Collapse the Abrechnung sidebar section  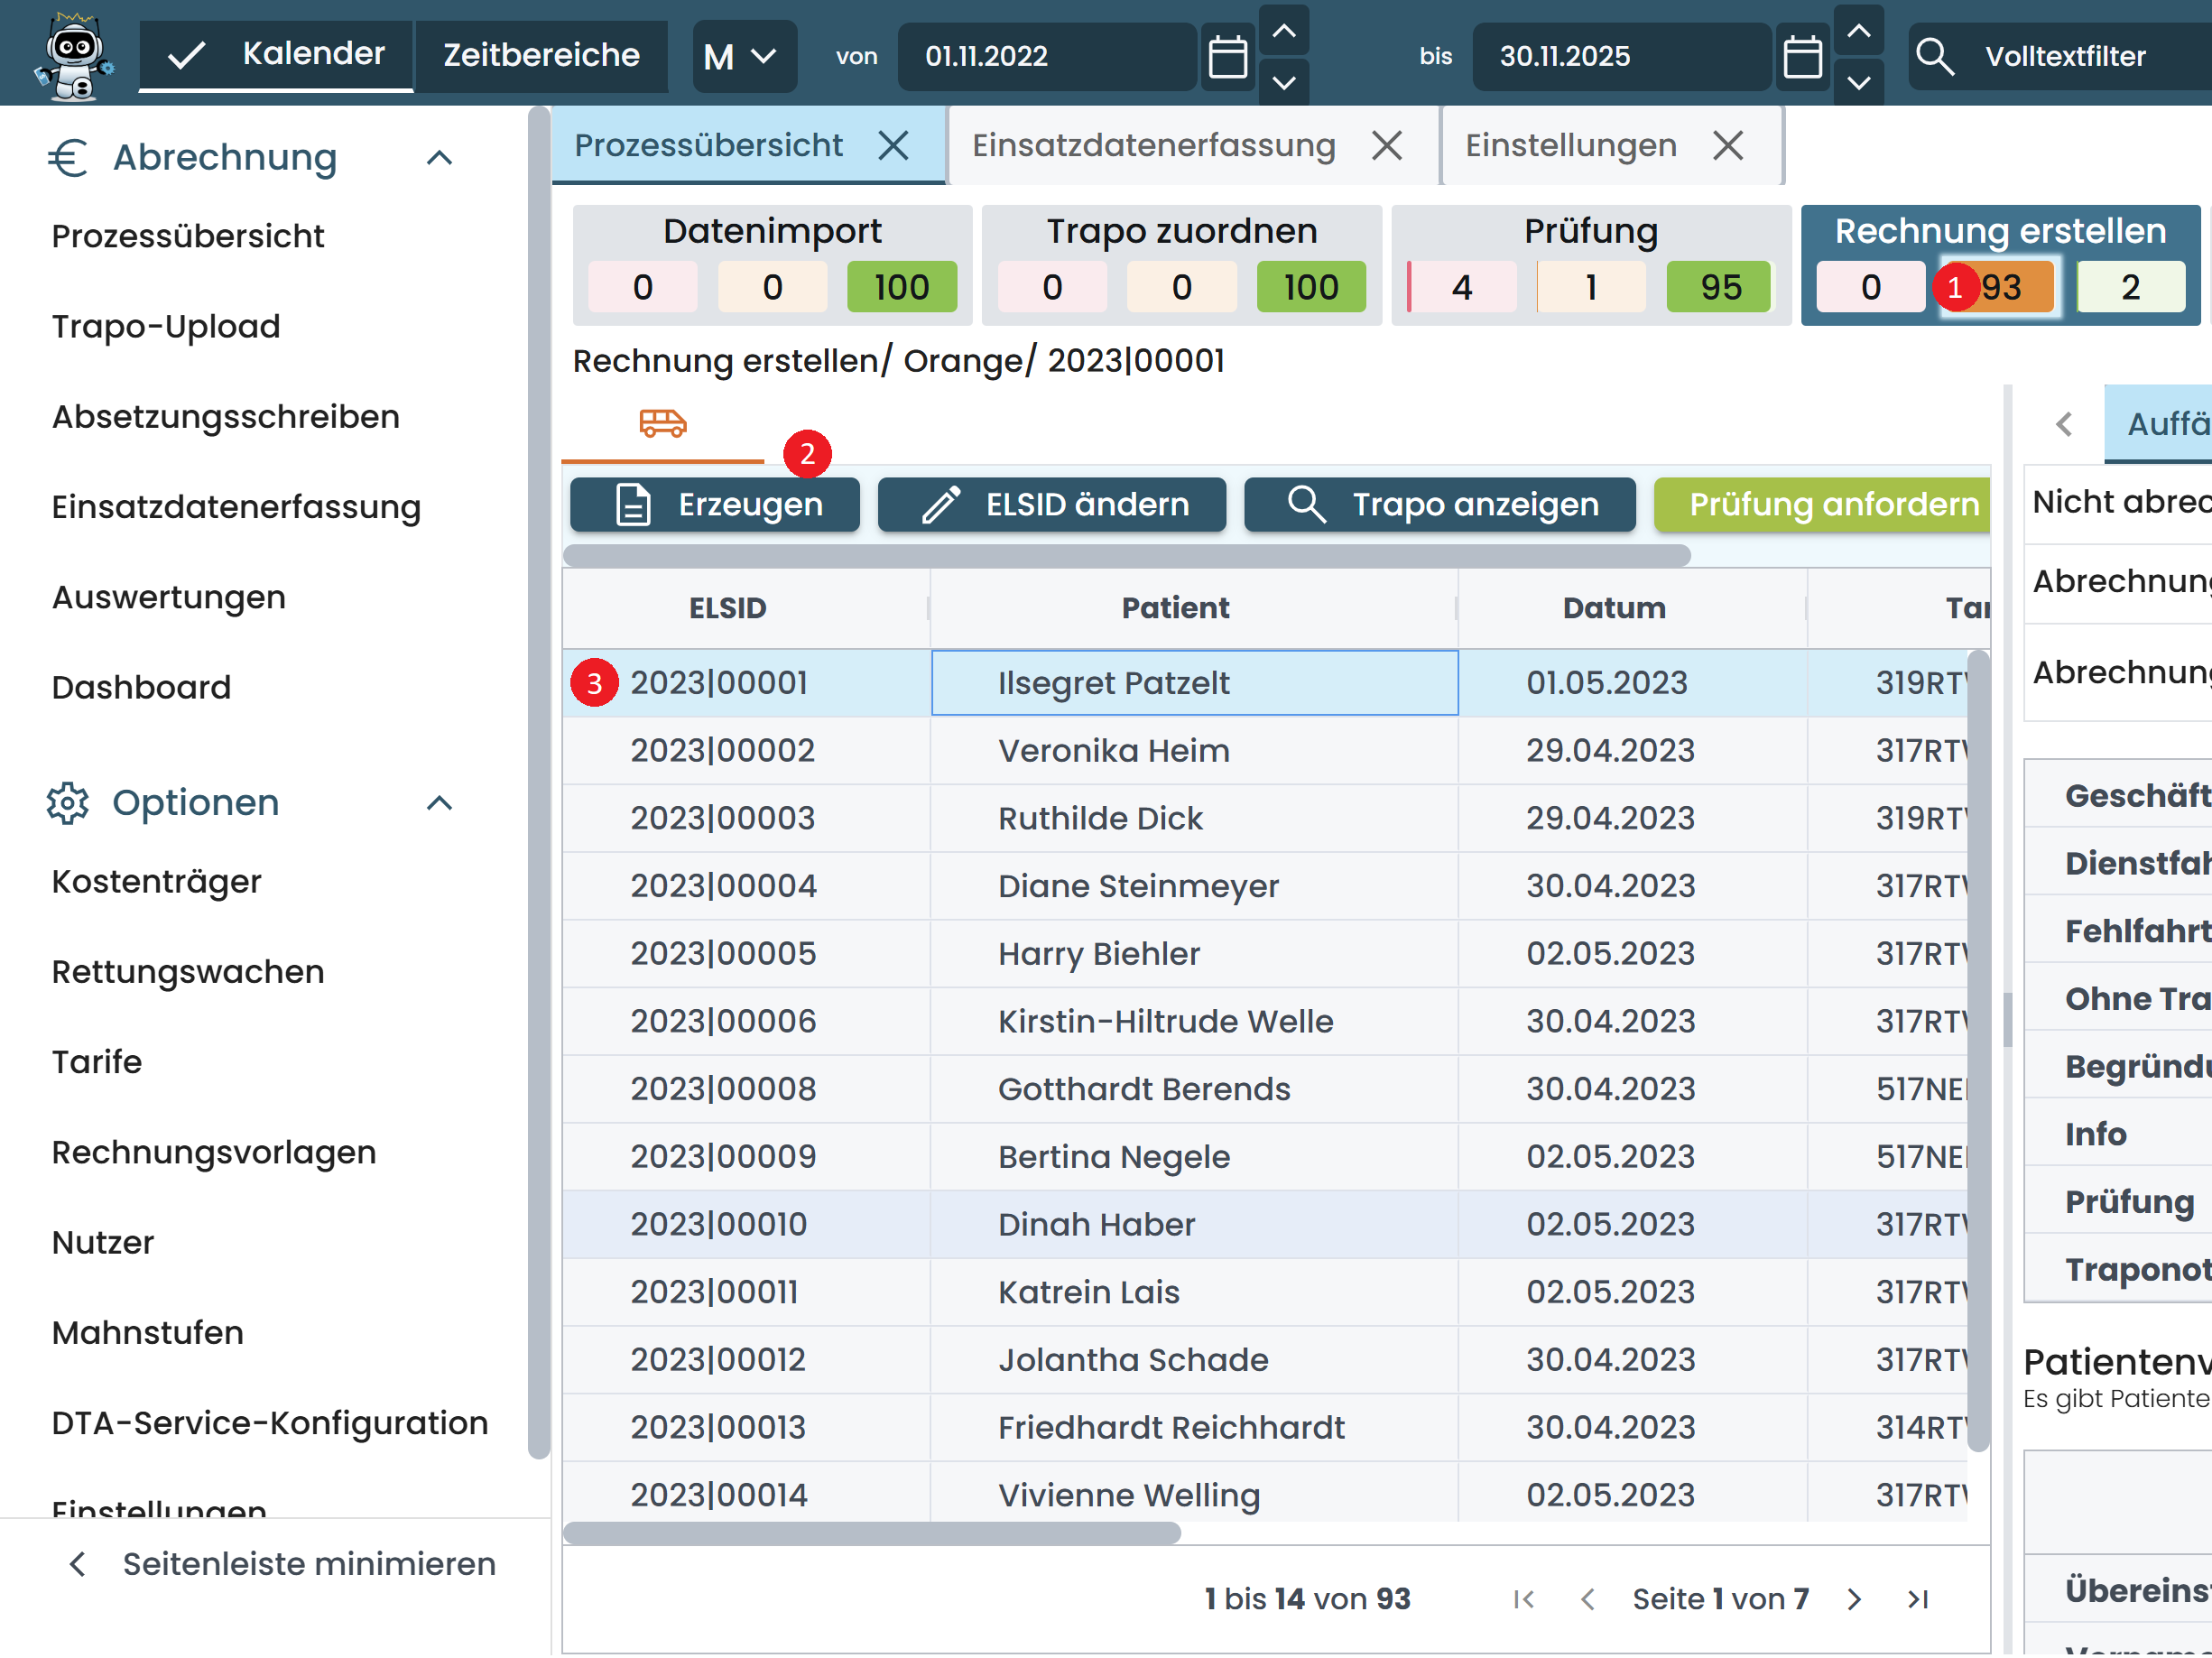(x=439, y=158)
